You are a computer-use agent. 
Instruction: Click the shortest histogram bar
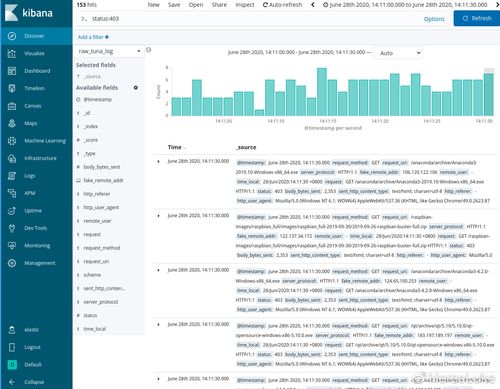[x=259, y=113]
